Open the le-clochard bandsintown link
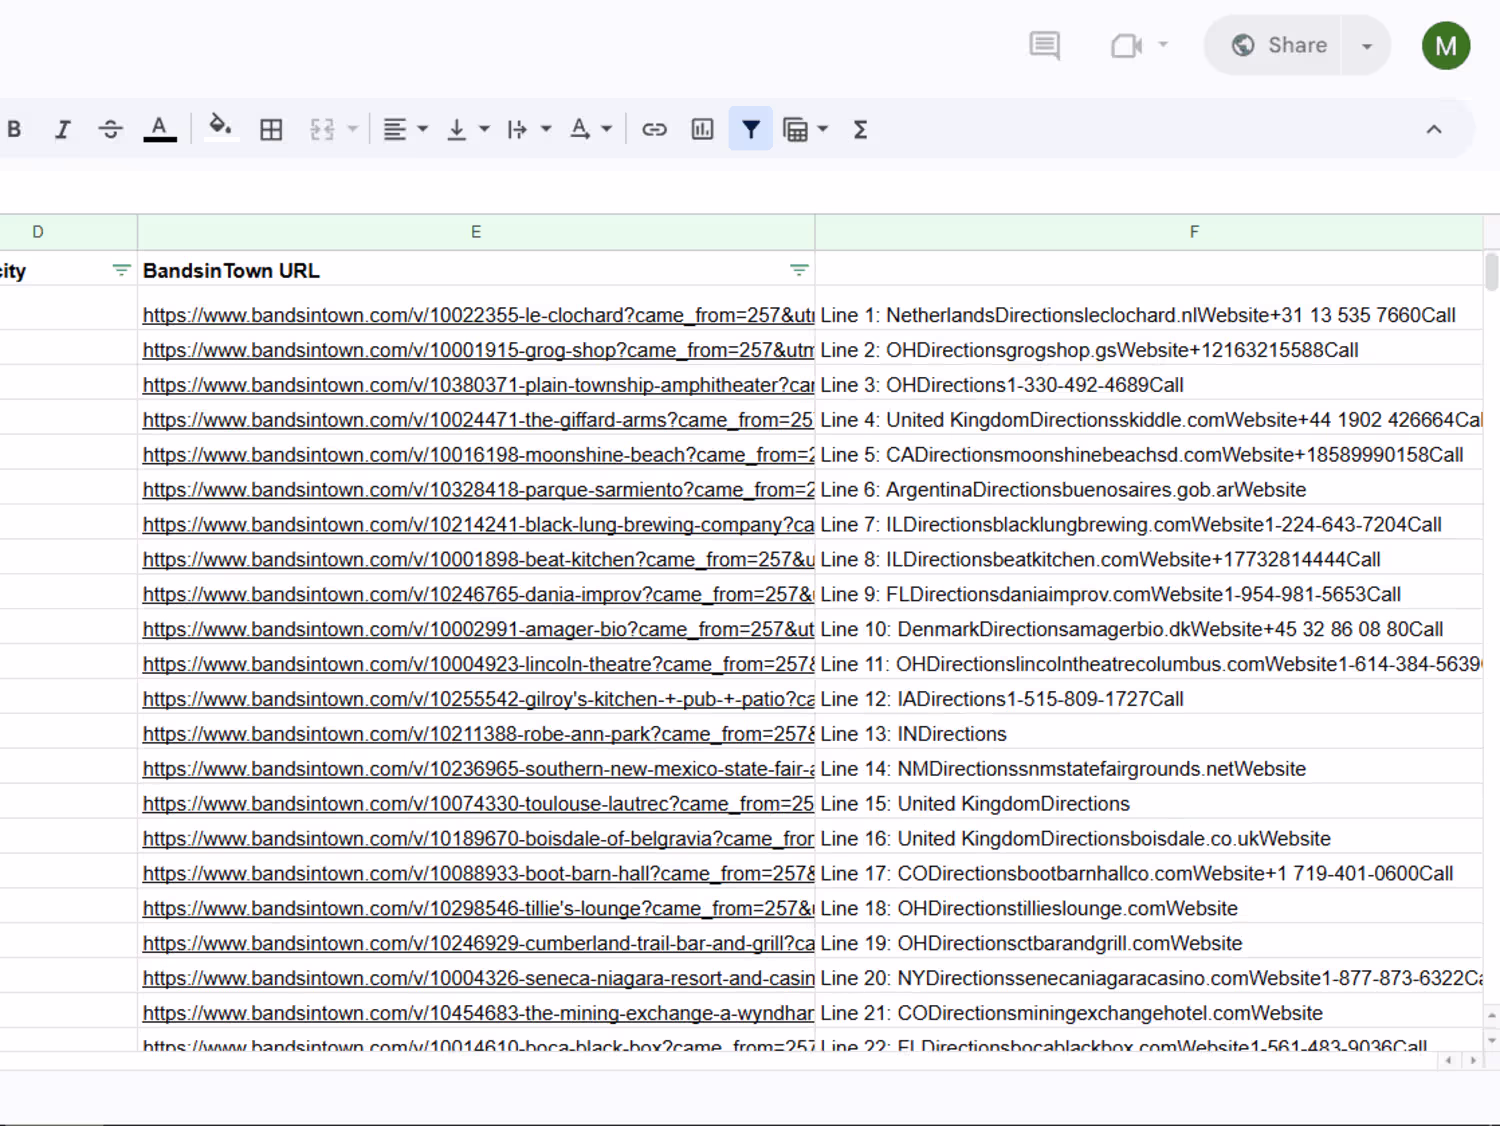 (478, 315)
